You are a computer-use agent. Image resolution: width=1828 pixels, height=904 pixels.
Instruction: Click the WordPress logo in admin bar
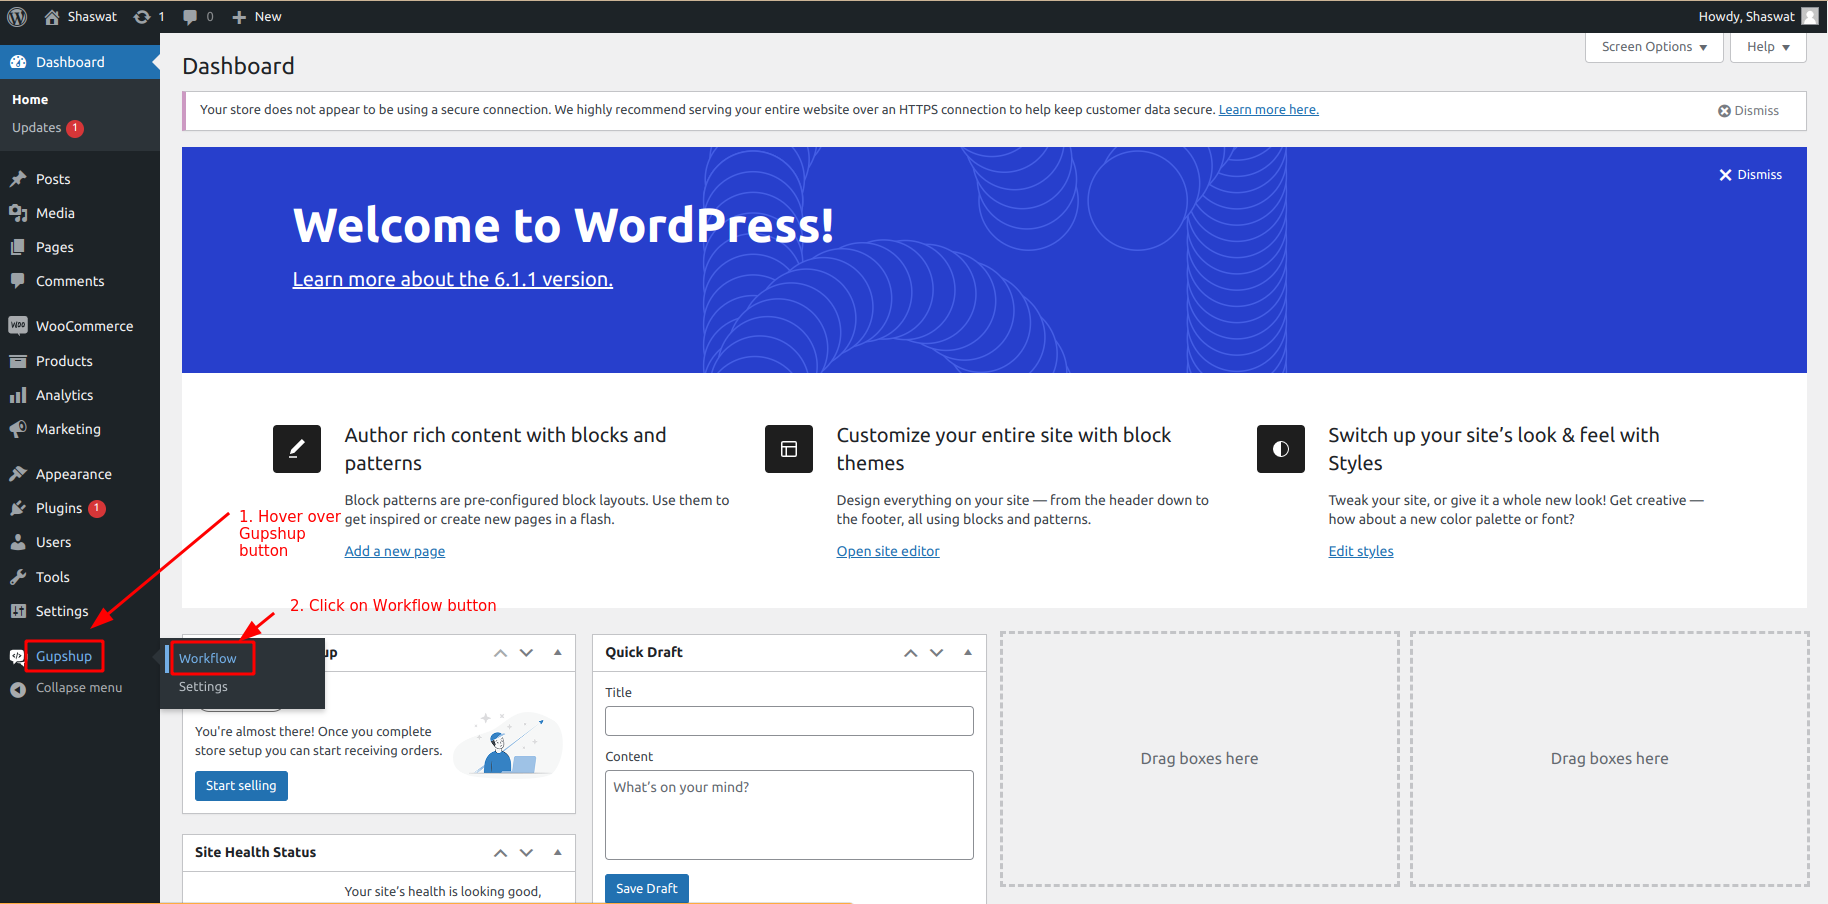tap(17, 17)
